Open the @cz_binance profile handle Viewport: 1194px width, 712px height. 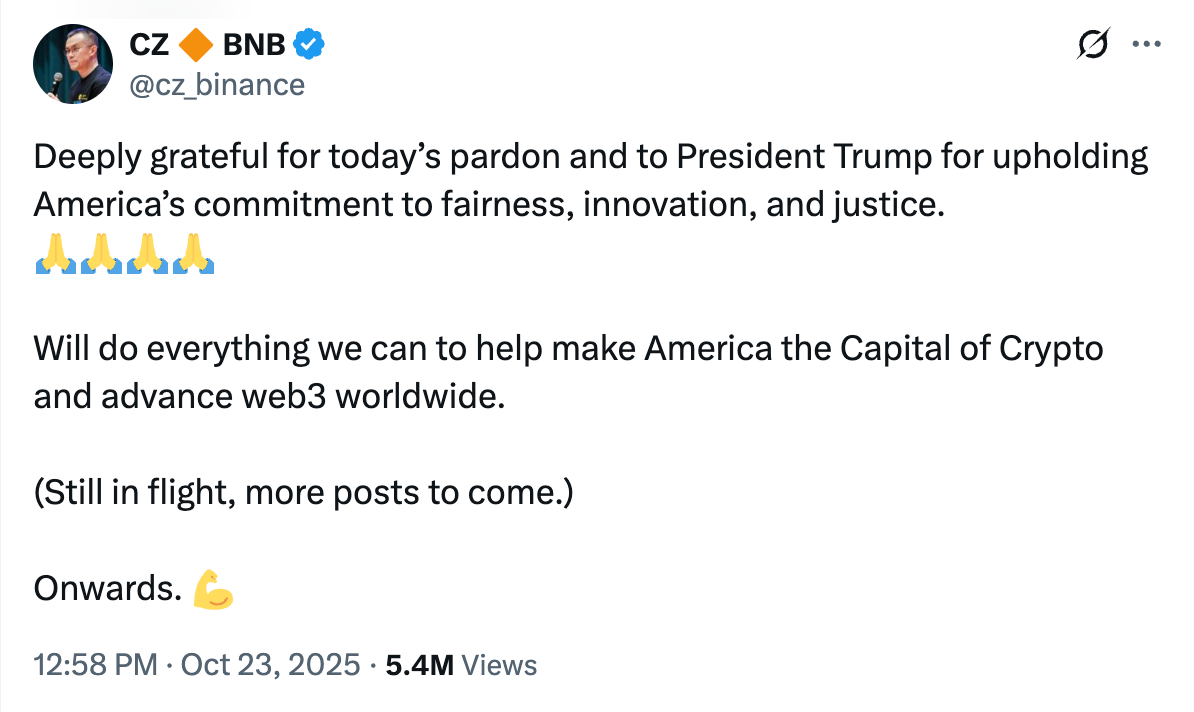[216, 84]
